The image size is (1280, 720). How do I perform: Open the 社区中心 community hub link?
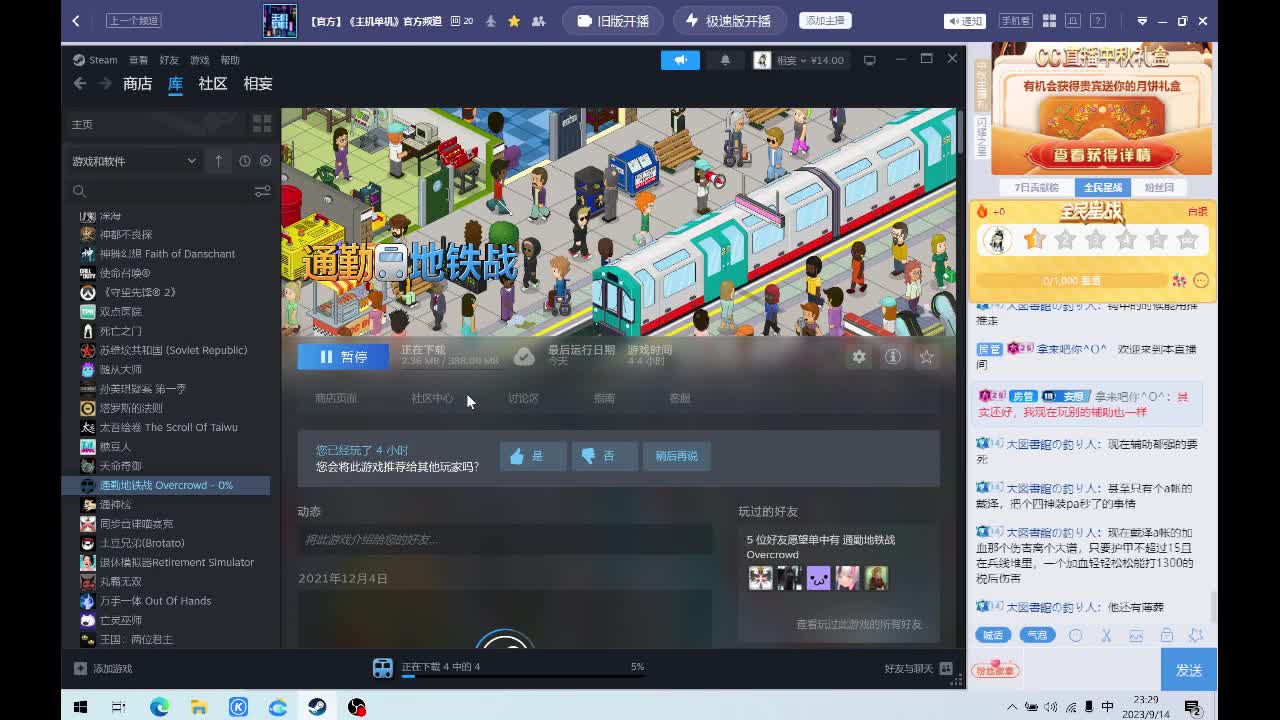pos(432,398)
